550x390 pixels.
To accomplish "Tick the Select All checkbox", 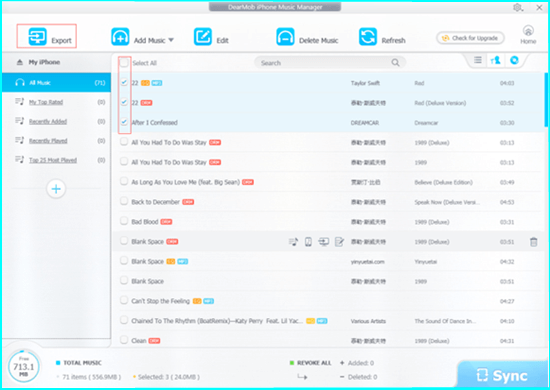I will coord(124,63).
